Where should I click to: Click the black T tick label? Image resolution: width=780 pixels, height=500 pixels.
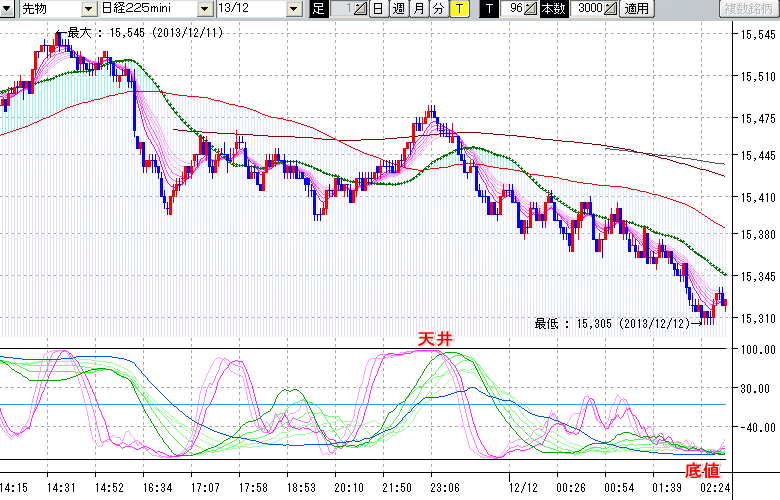pyautogui.click(x=488, y=9)
